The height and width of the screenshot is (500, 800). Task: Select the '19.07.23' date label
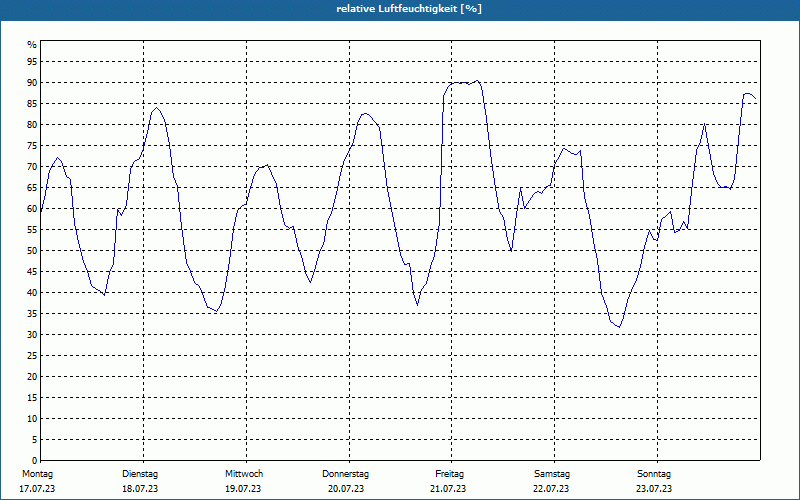[243, 489]
